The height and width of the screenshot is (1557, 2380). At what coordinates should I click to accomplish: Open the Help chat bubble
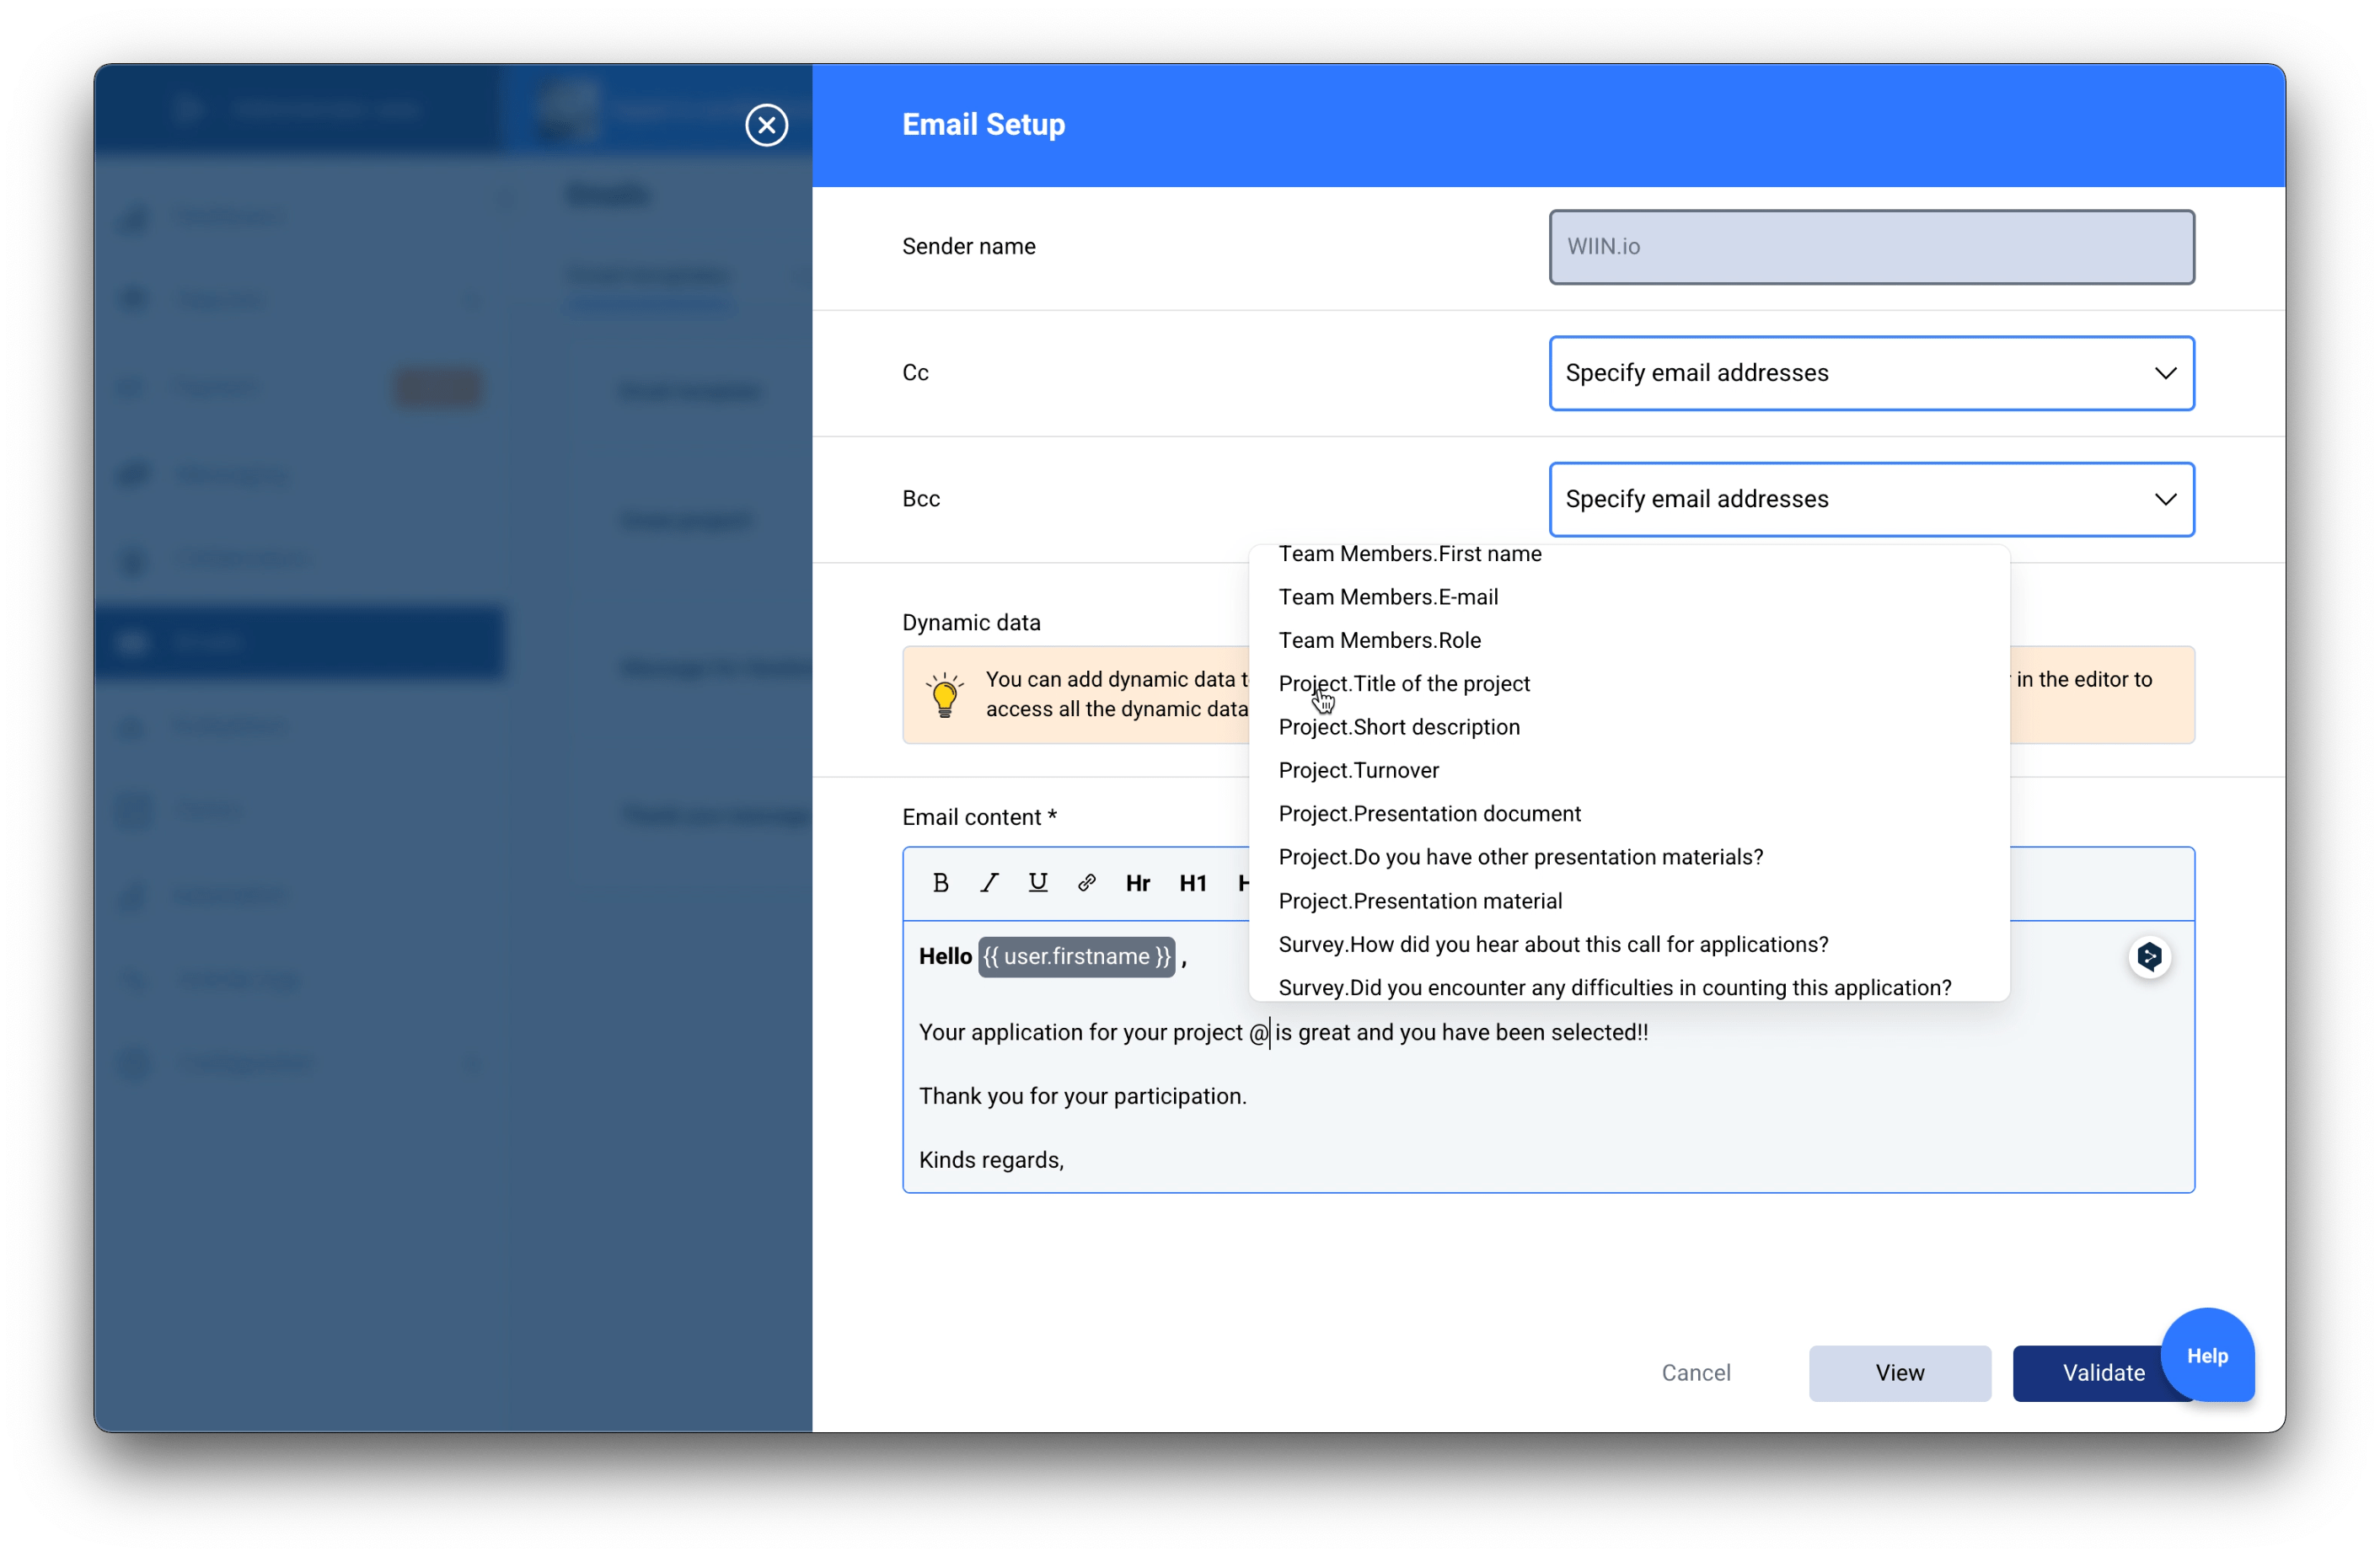(2207, 1356)
